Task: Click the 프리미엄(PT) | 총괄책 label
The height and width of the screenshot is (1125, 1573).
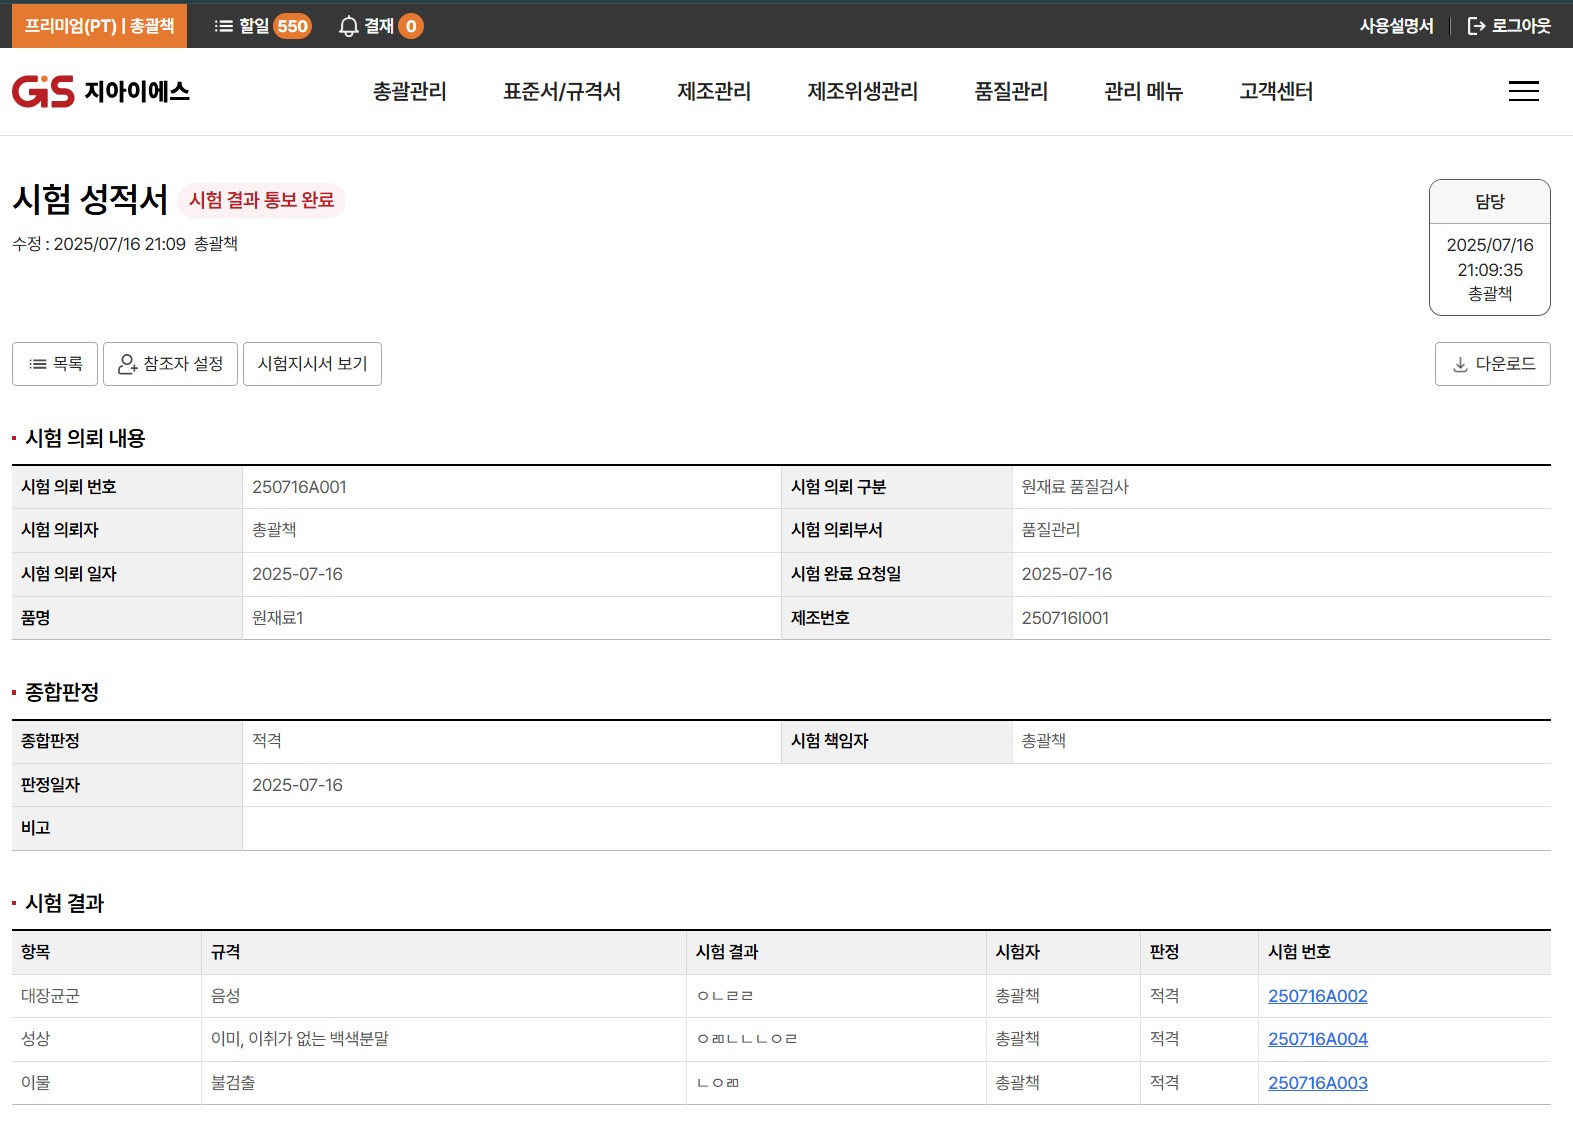Action: click(99, 26)
